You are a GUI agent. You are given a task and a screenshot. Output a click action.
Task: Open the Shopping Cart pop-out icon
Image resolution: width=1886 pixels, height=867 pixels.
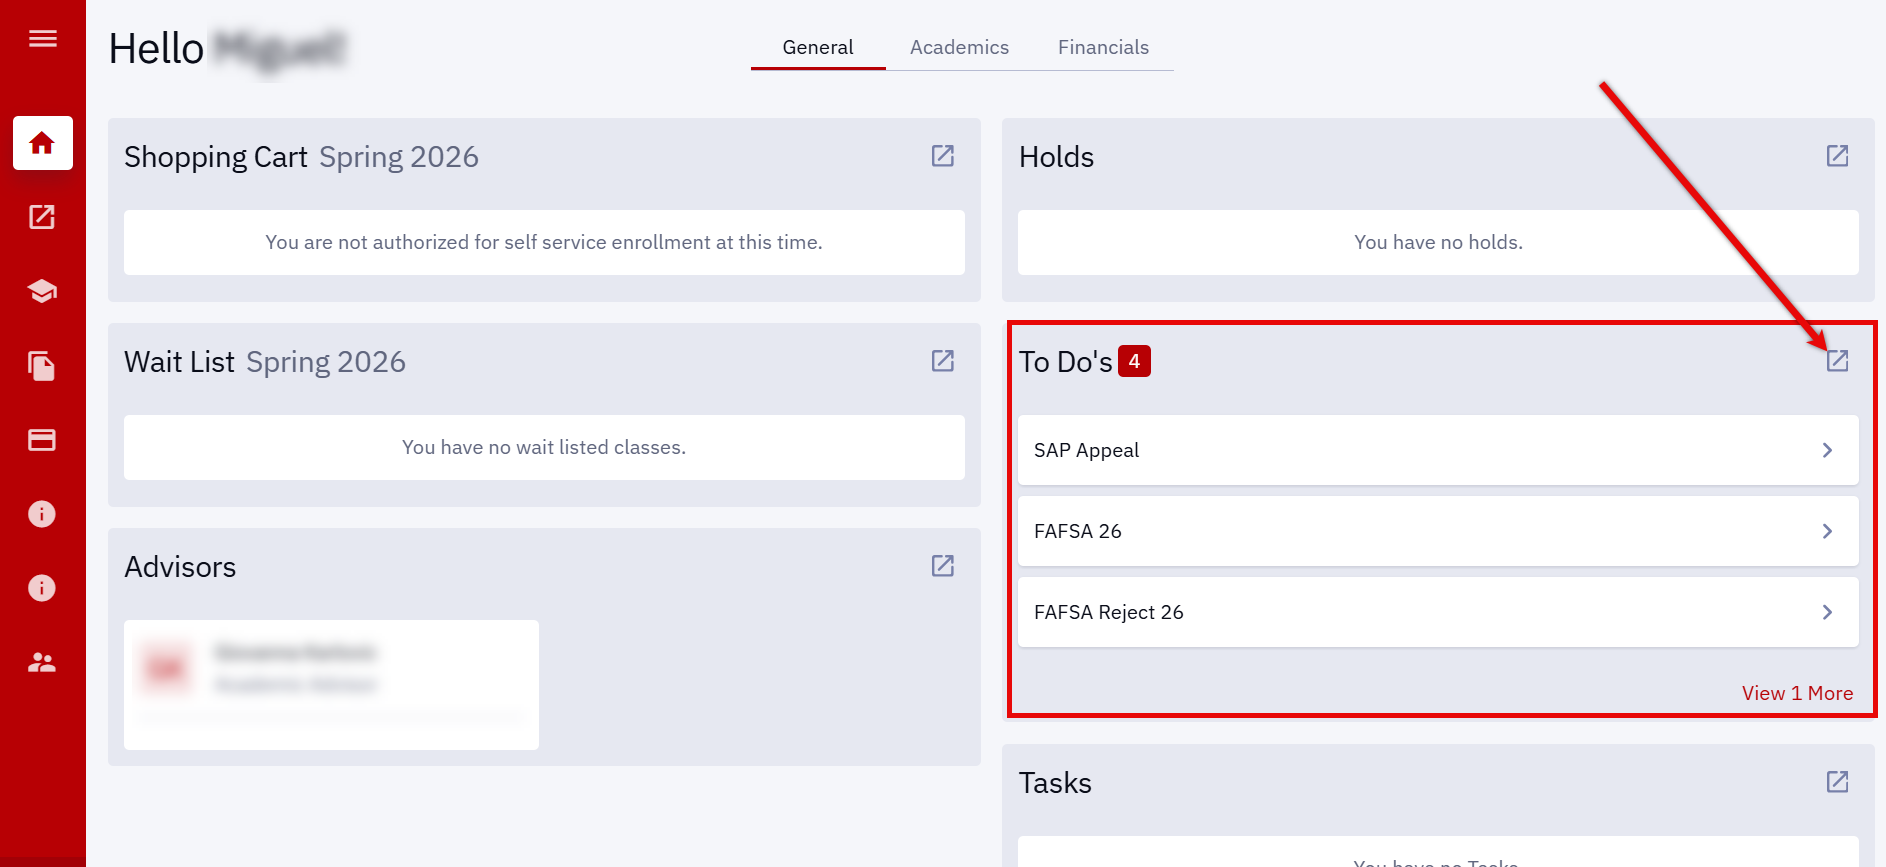(942, 156)
